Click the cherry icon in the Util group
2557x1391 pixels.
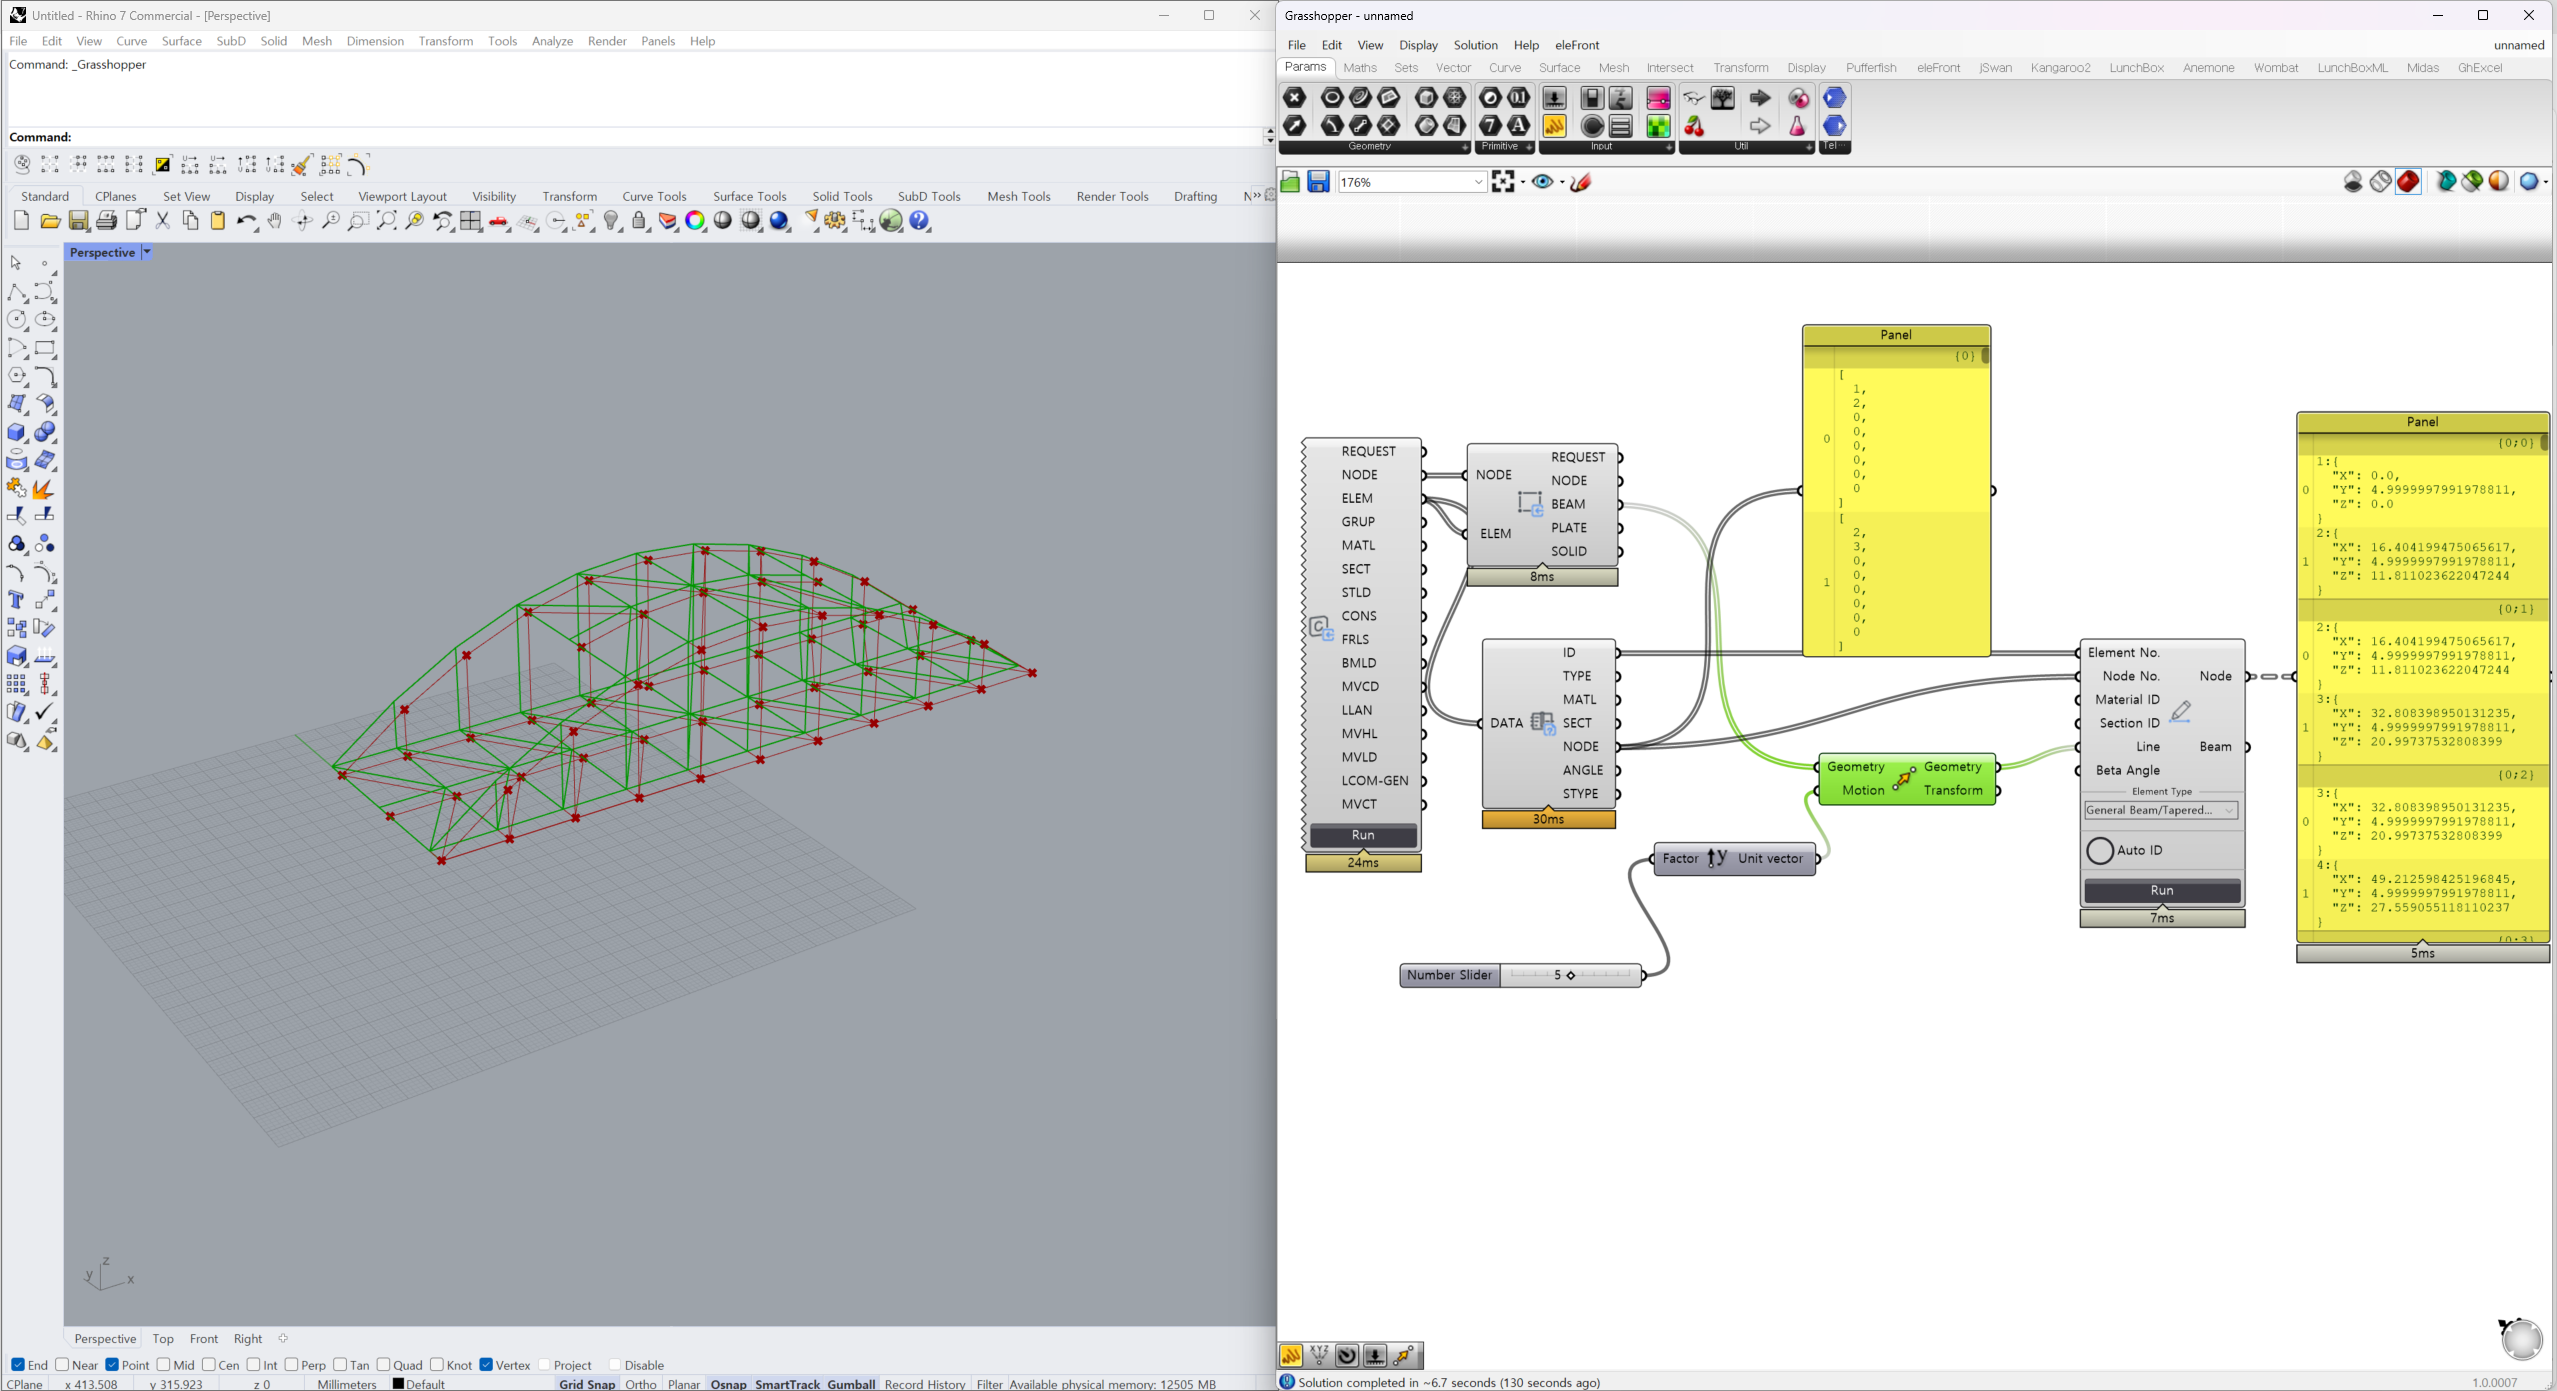(x=1694, y=126)
